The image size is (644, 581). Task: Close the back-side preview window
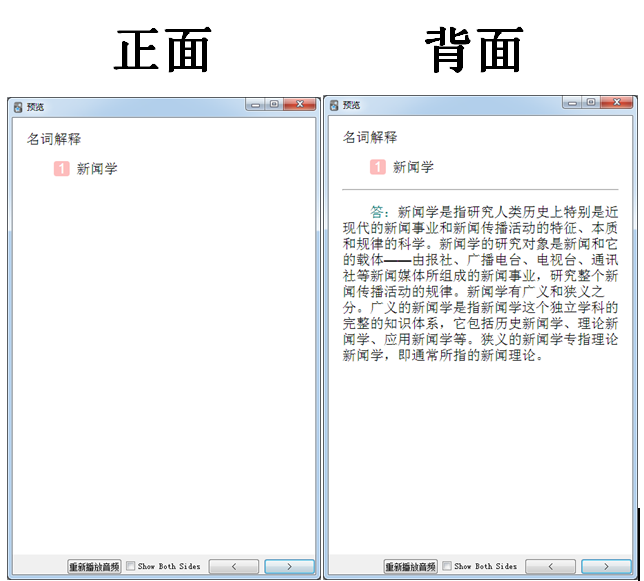(x=616, y=102)
